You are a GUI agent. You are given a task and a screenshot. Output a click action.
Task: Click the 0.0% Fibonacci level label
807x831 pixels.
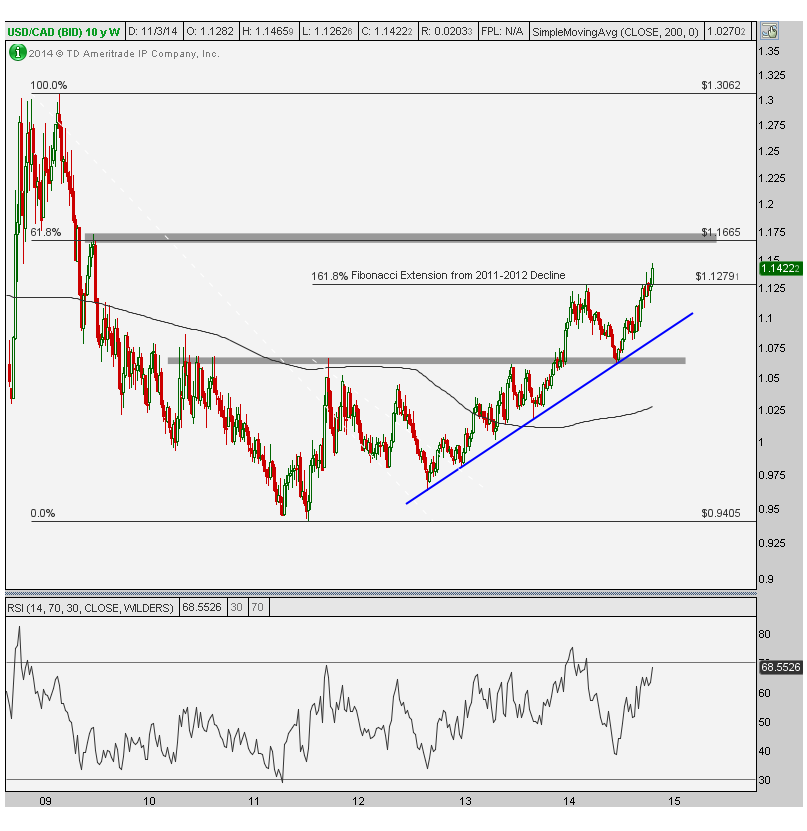pos(43,514)
